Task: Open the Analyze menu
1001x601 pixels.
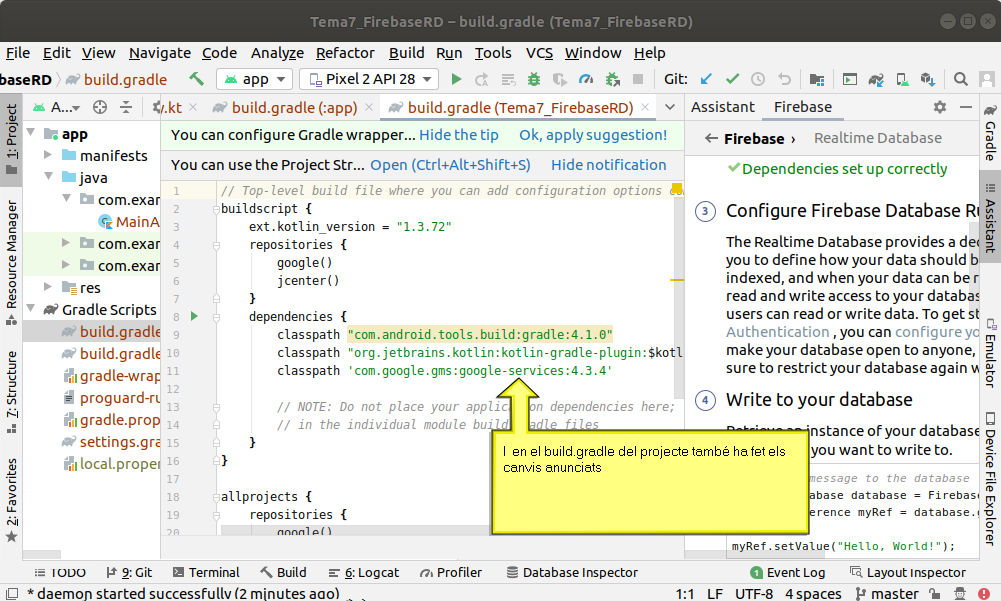Action: 277,53
